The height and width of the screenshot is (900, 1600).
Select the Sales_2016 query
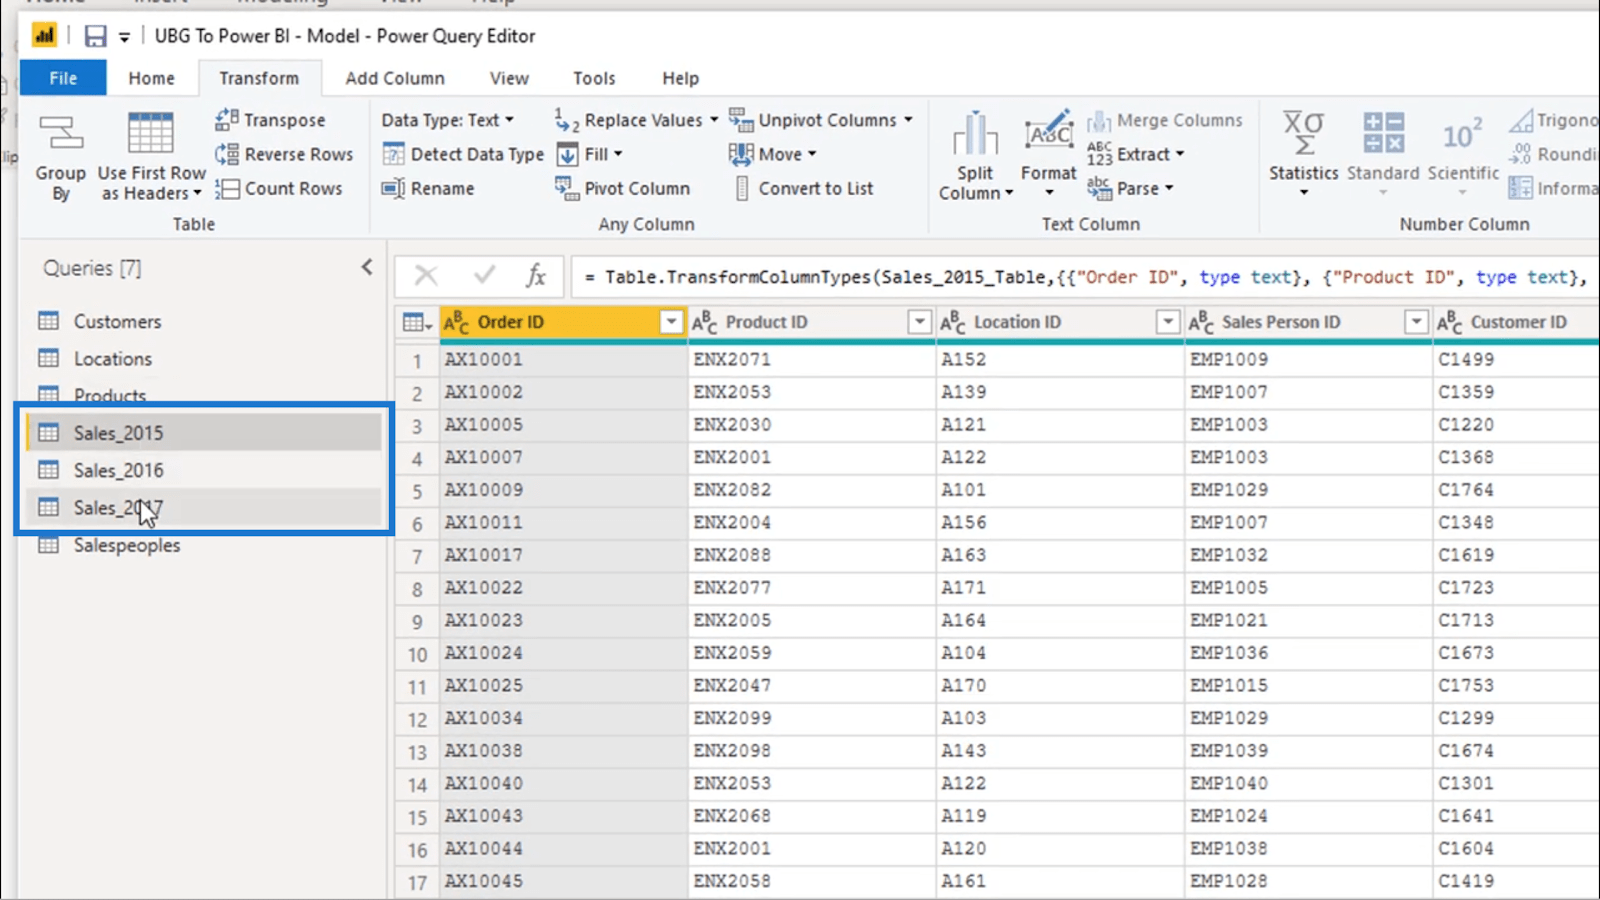[204, 470]
